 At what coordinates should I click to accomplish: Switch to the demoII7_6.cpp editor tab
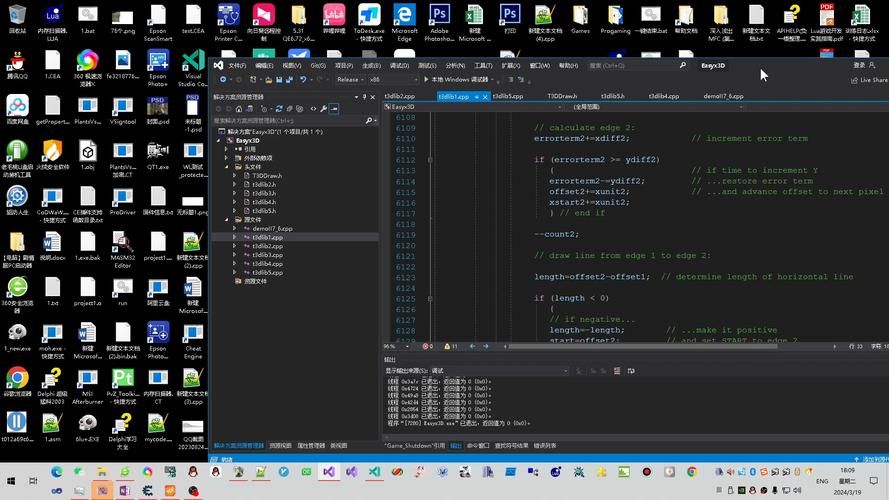(x=723, y=96)
